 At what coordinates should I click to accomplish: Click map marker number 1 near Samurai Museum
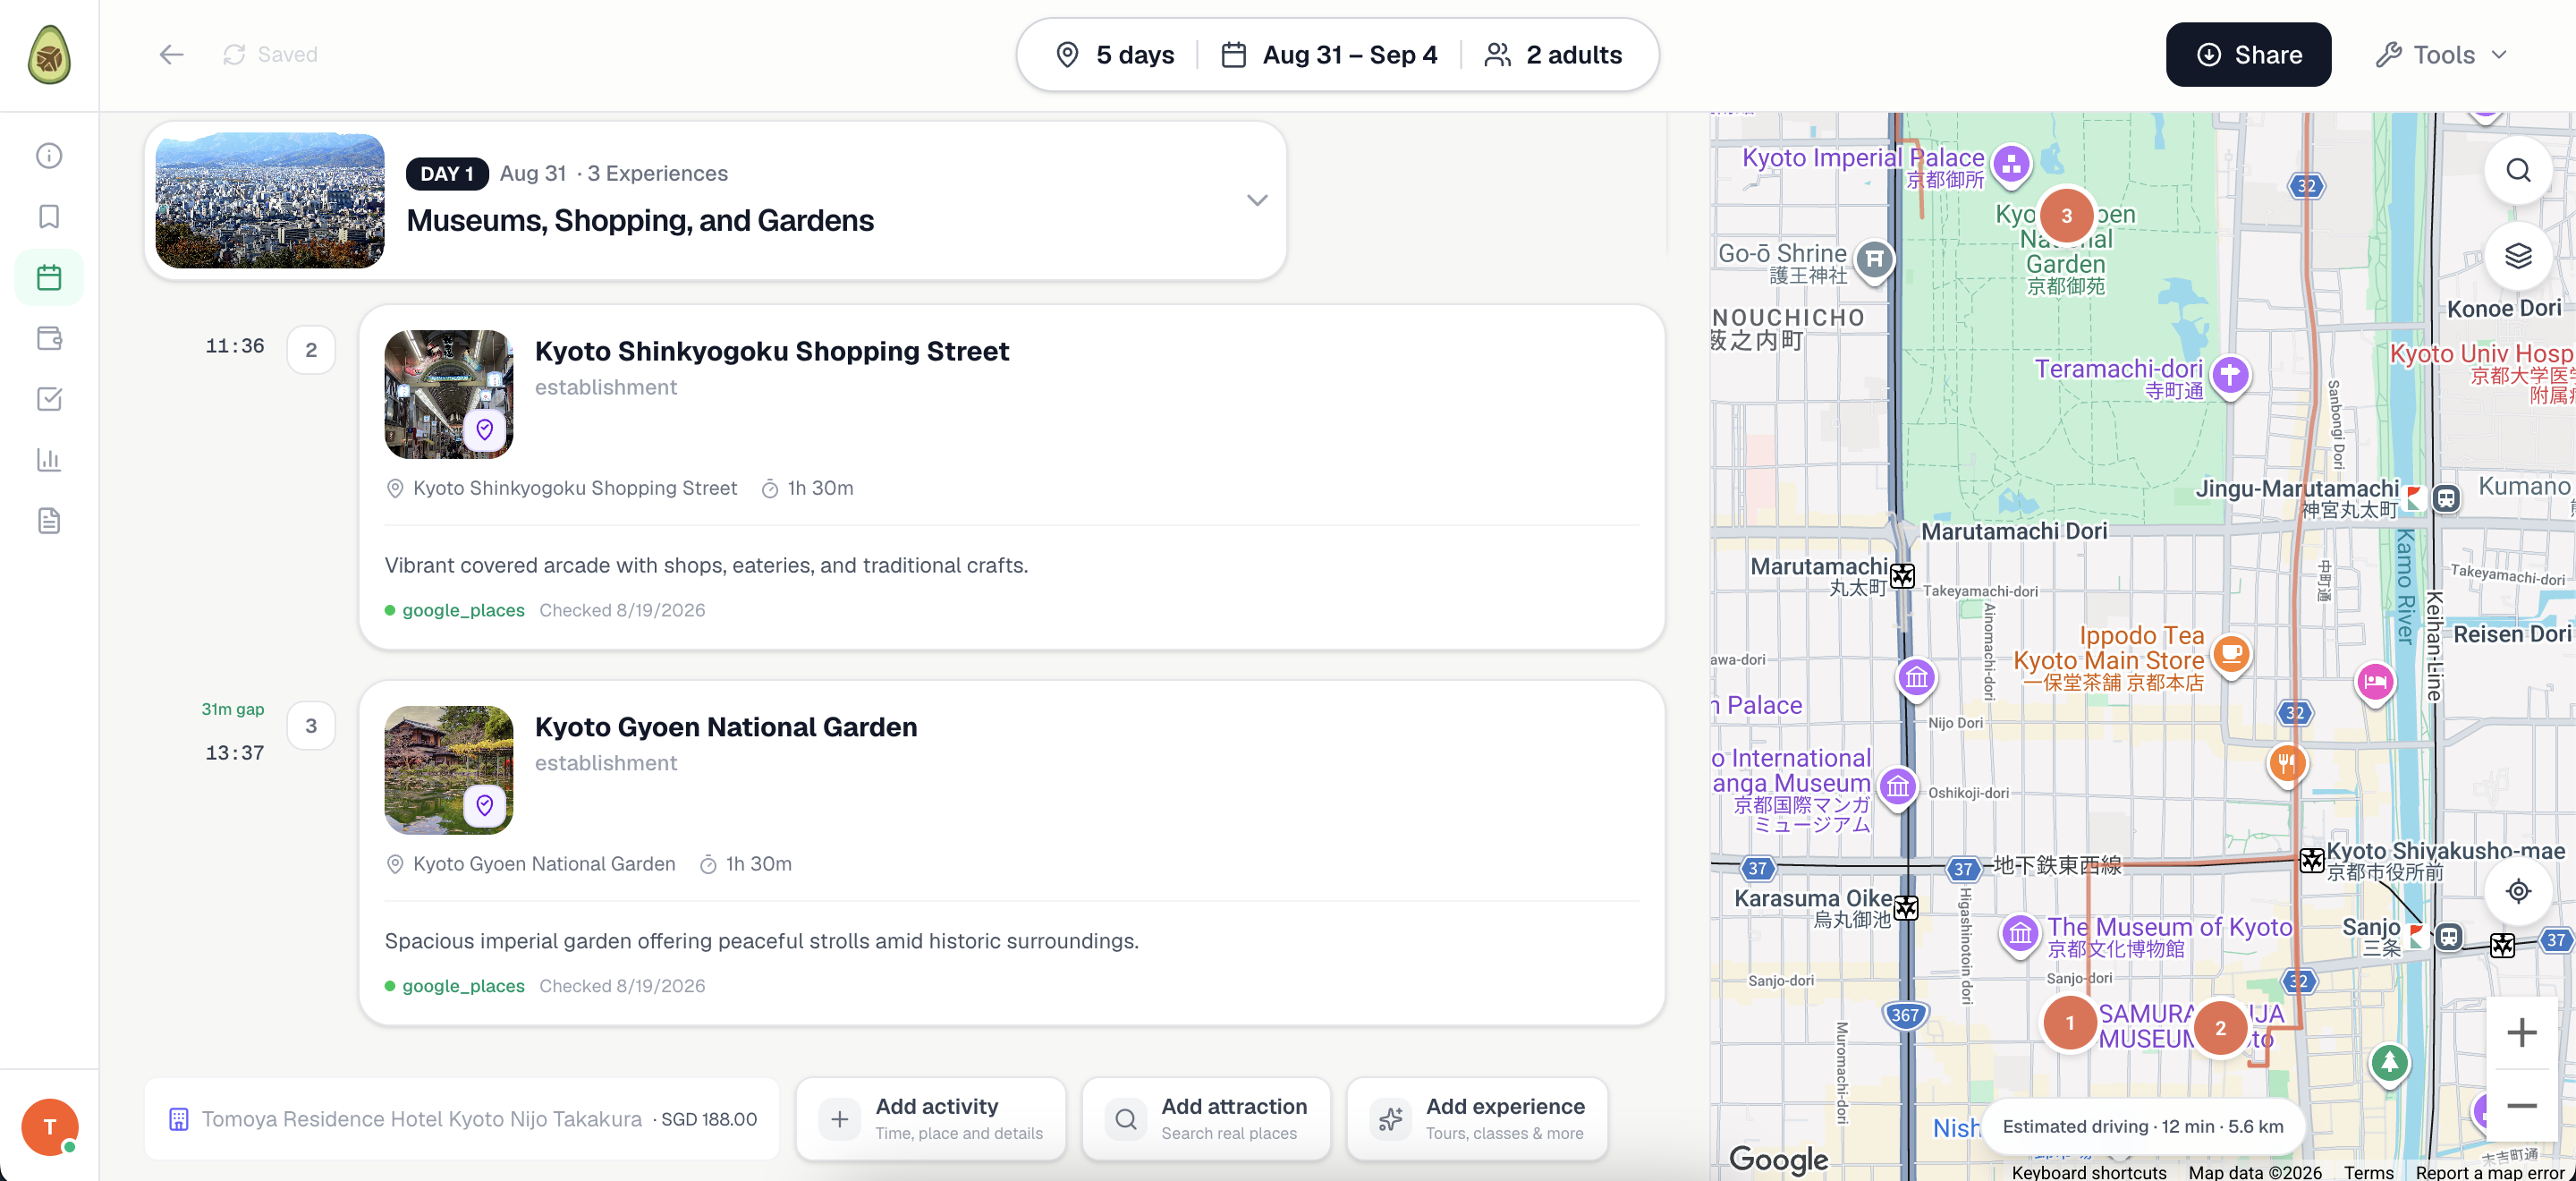point(2070,1023)
